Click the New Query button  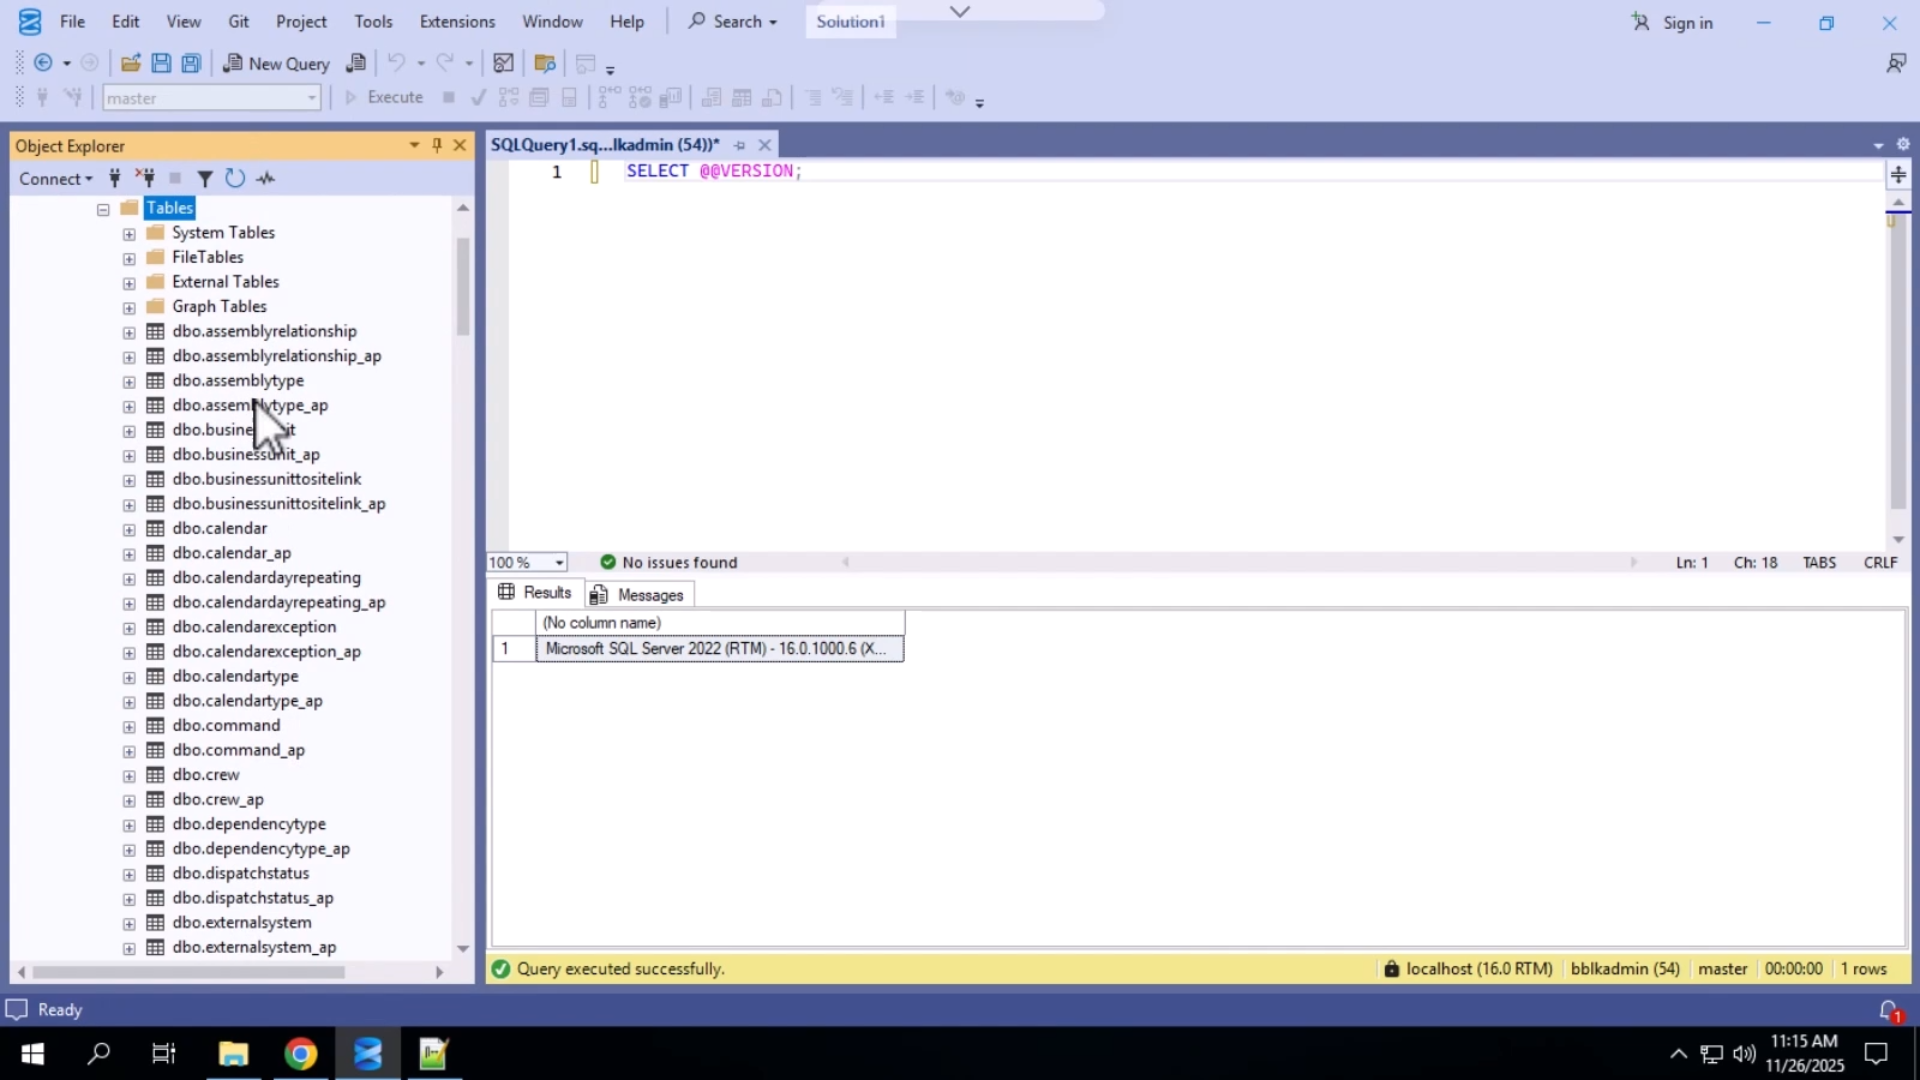[277, 63]
